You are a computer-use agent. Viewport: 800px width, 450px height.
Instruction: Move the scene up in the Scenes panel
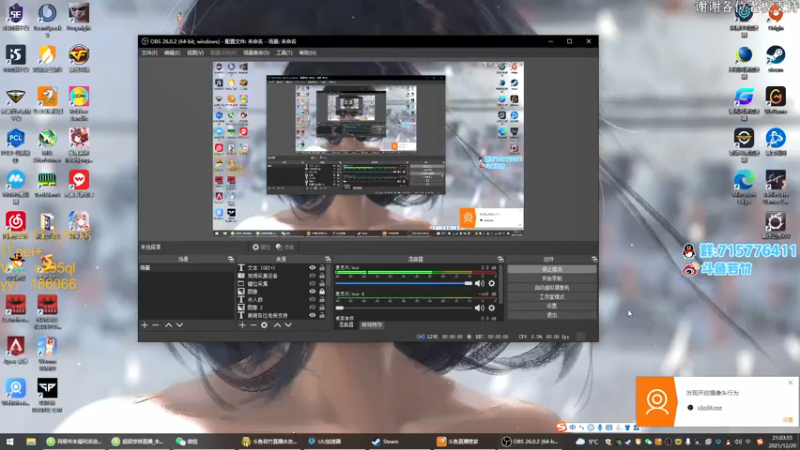point(168,325)
